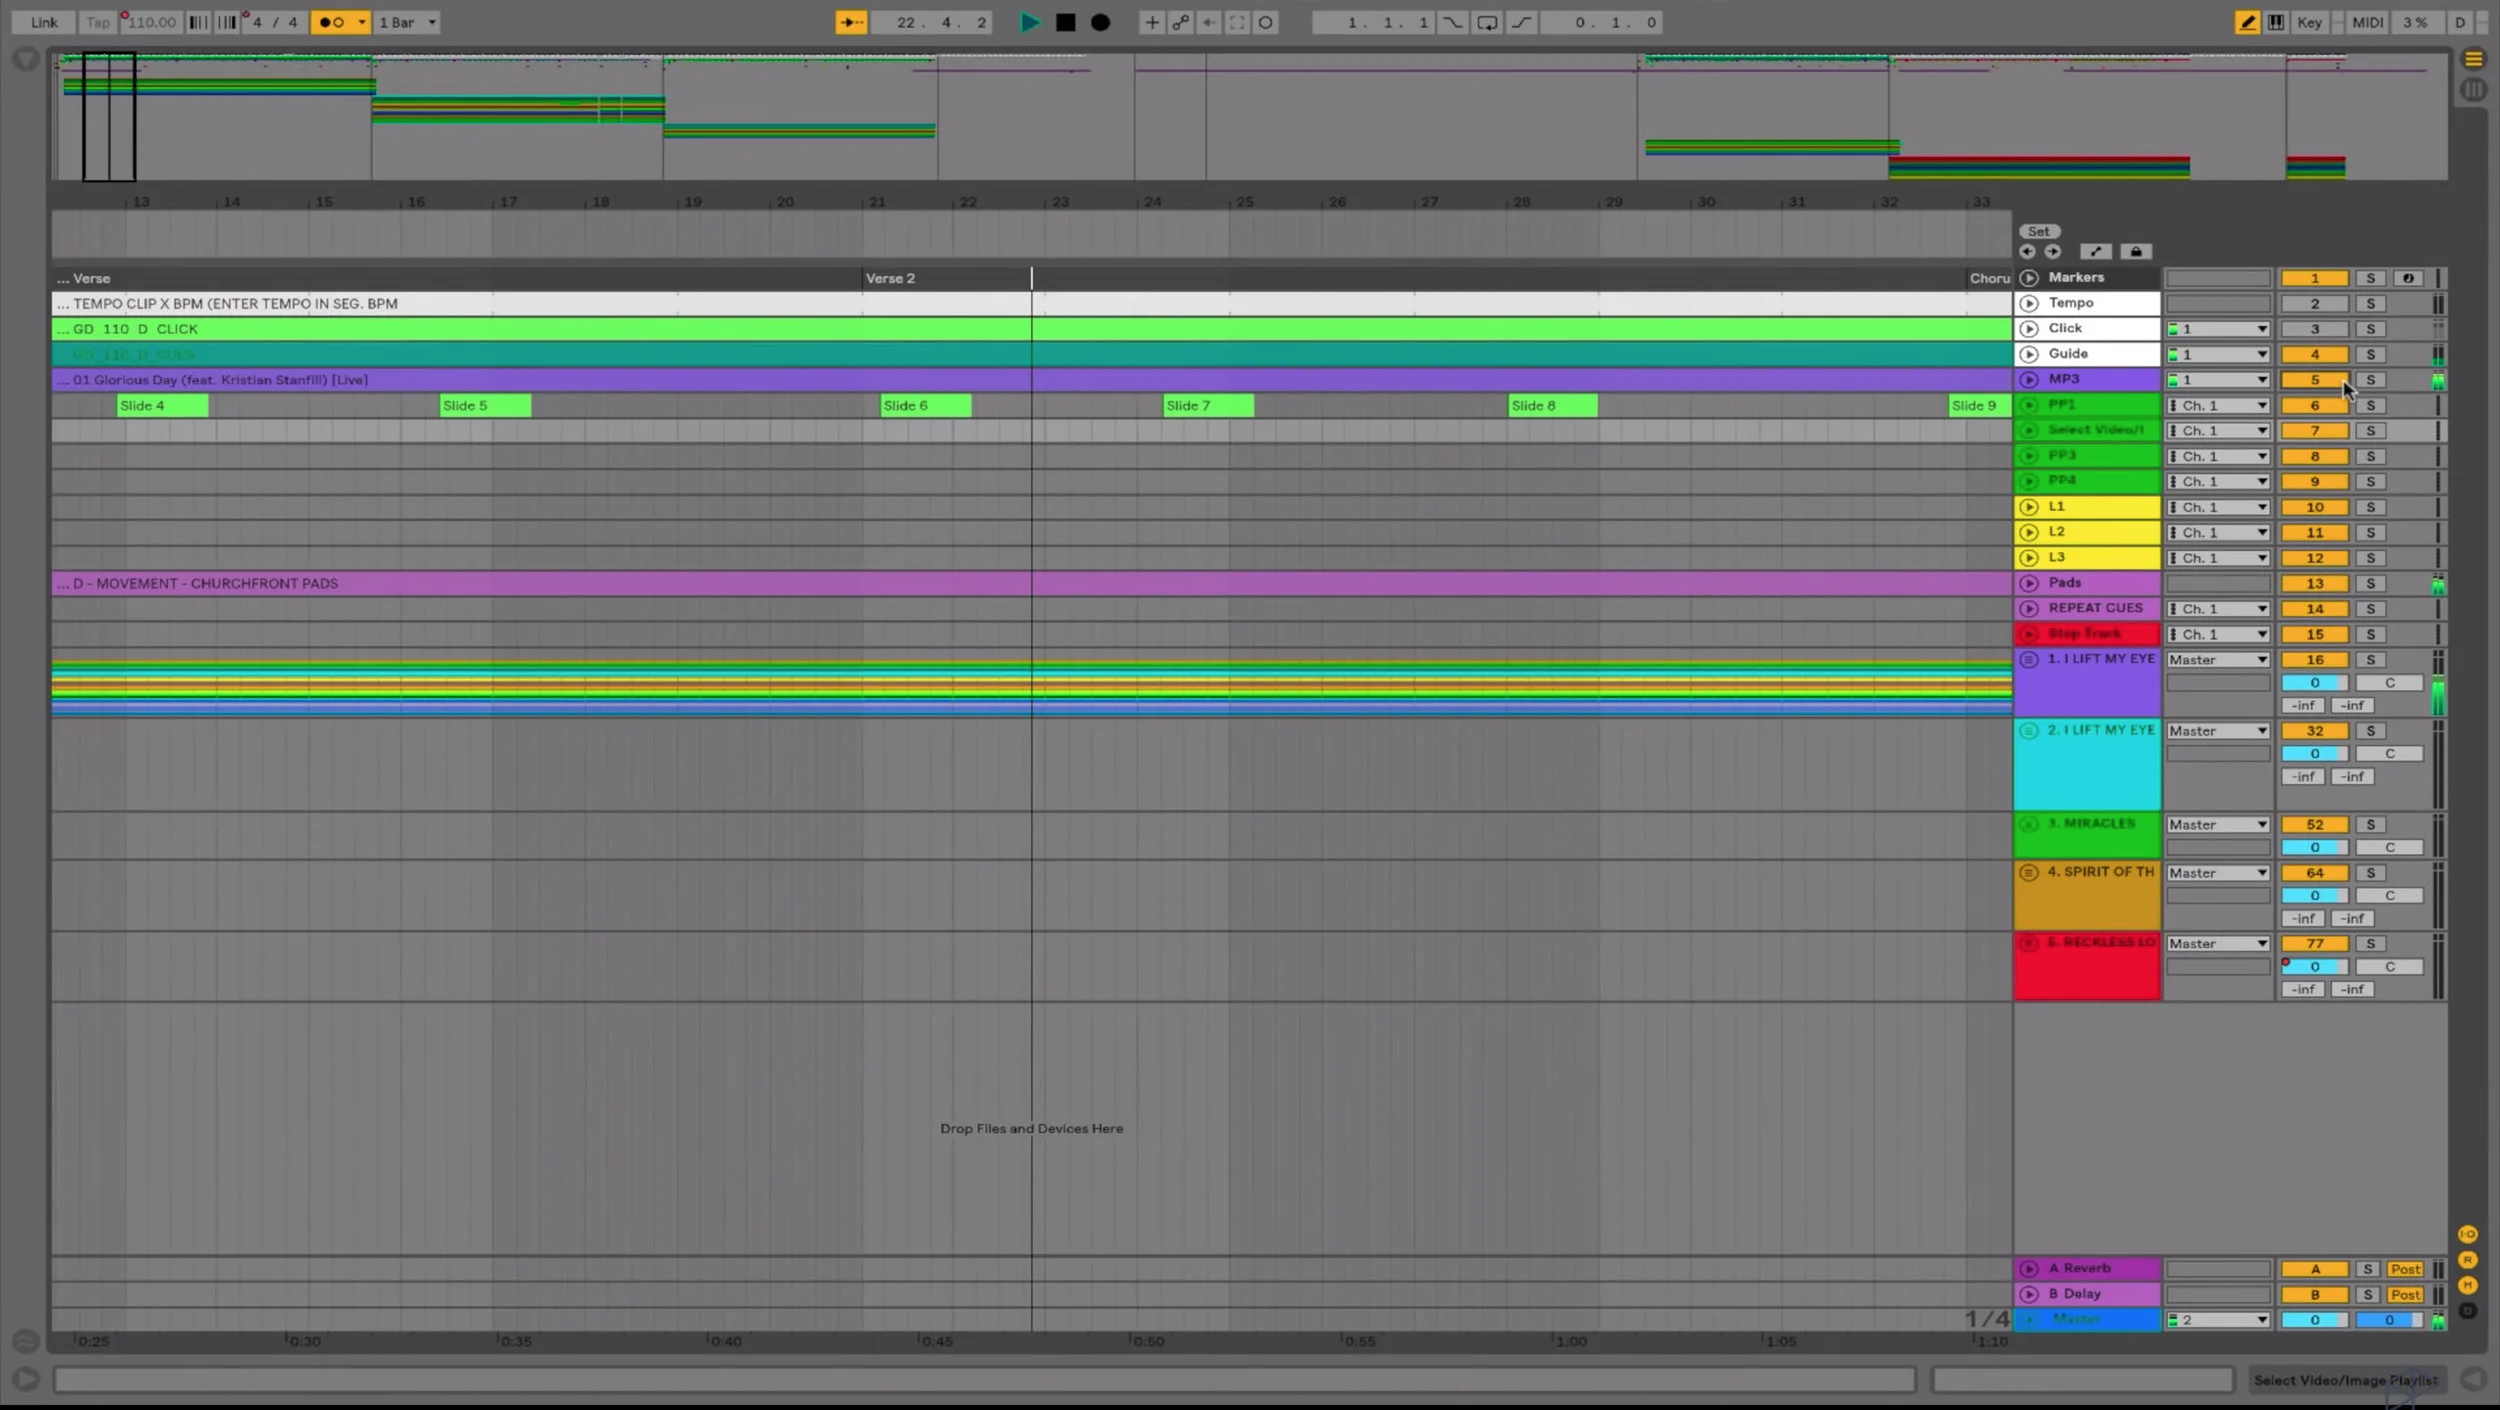The height and width of the screenshot is (1410, 2500).
Task: Open the MIDI map mode
Action: coord(2368,22)
